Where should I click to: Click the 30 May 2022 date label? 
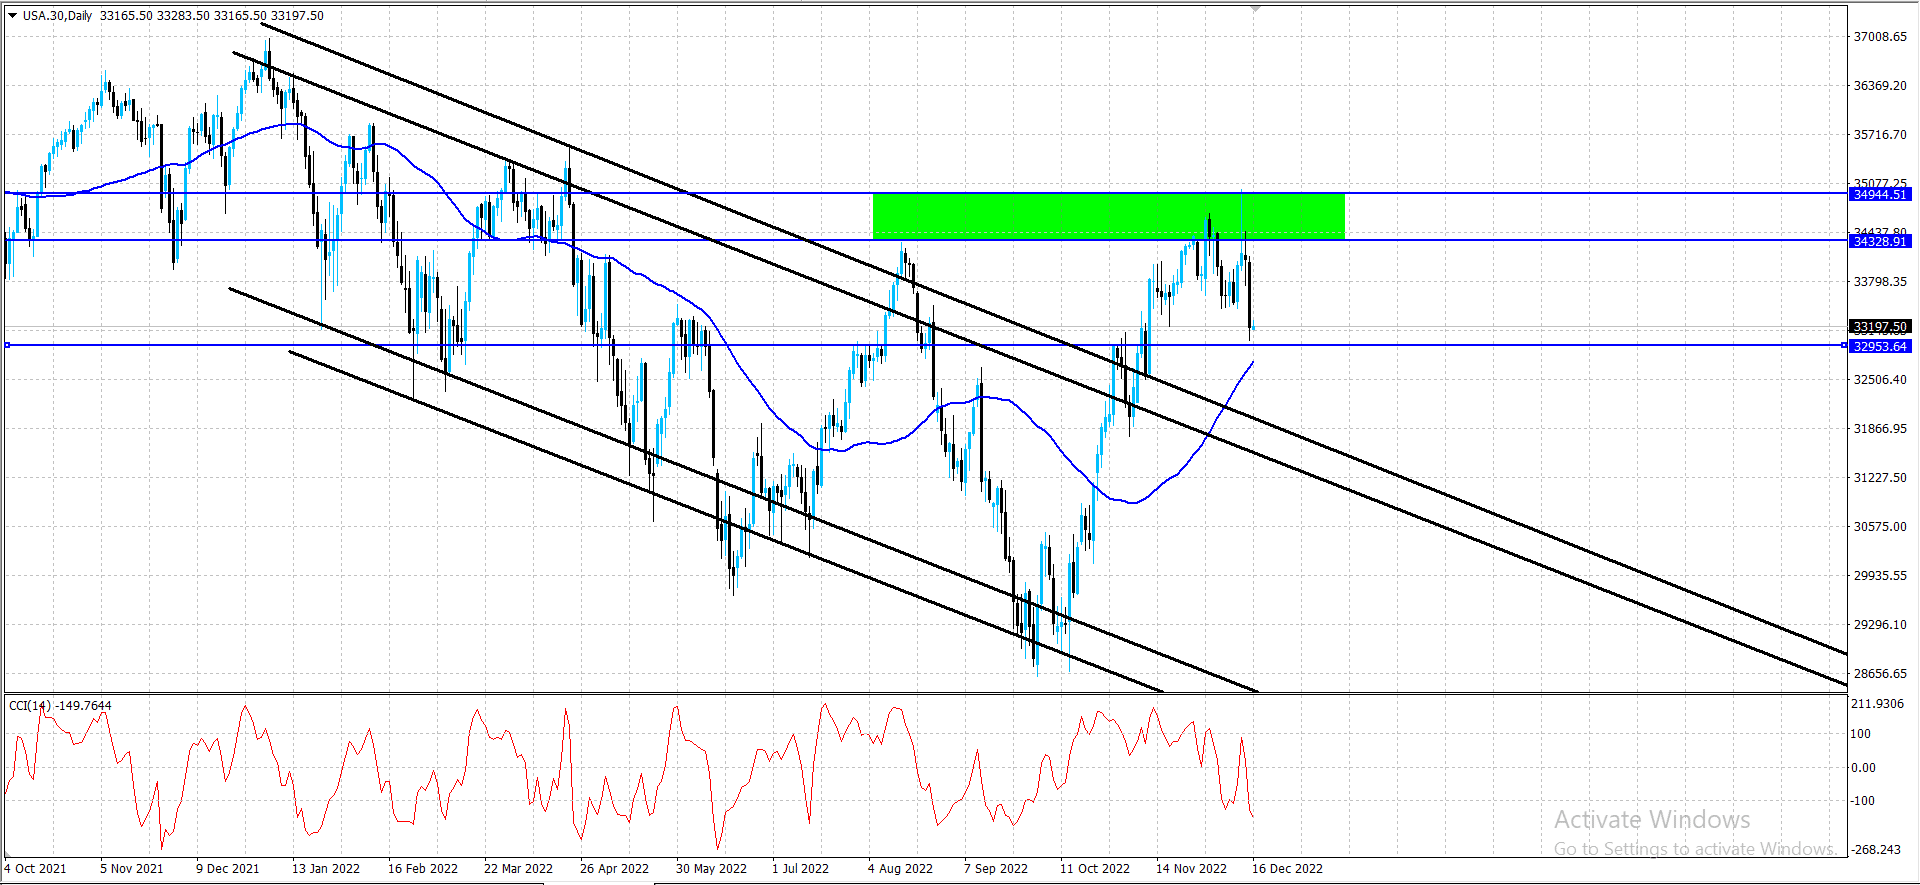[711, 868]
